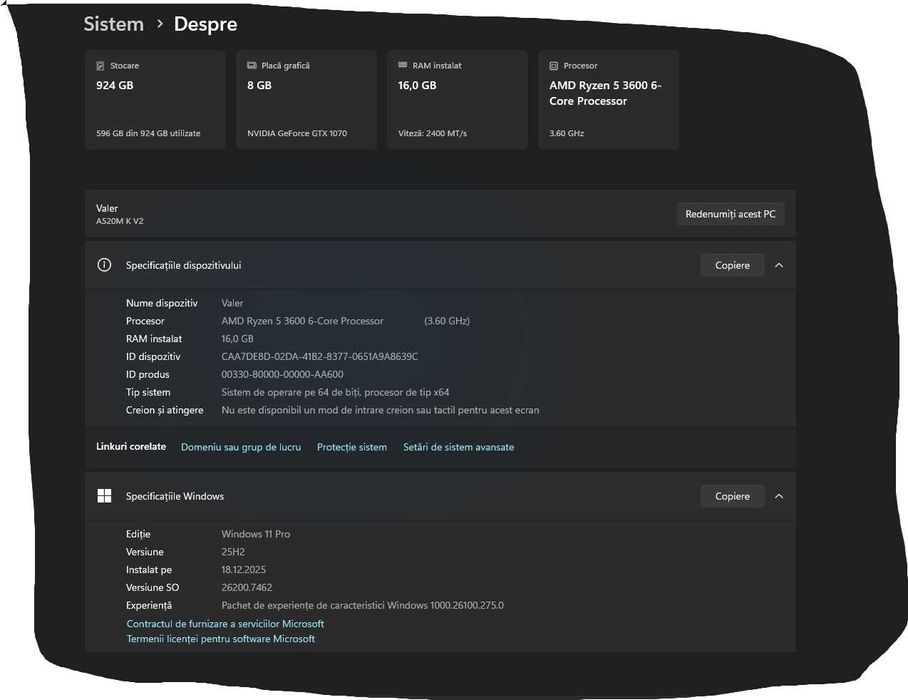Click the Viteză: 2400 MT/s text
Image resolution: width=908 pixels, height=700 pixels.
pyautogui.click(x=433, y=133)
